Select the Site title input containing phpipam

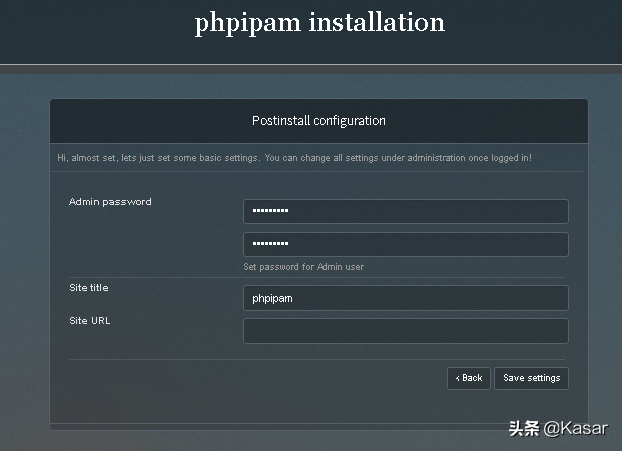click(x=405, y=298)
